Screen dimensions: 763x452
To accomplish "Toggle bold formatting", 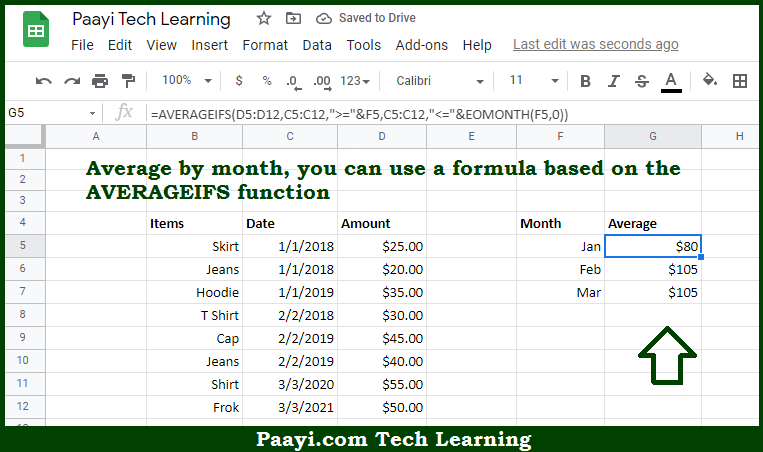I will [x=585, y=81].
